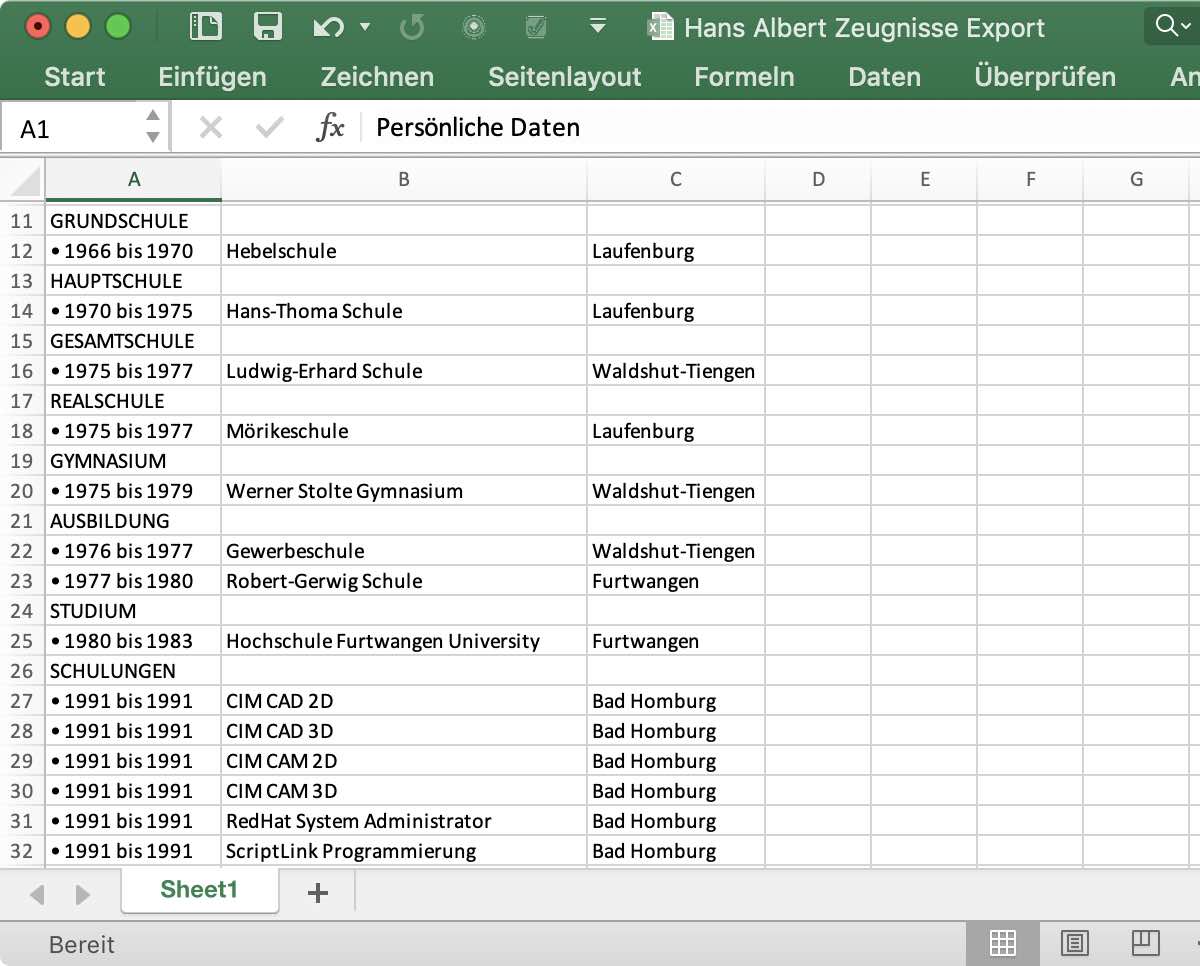This screenshot has width=1200, height=966.
Task: Click the GRUNDSCHULE cell
Action: (133, 221)
